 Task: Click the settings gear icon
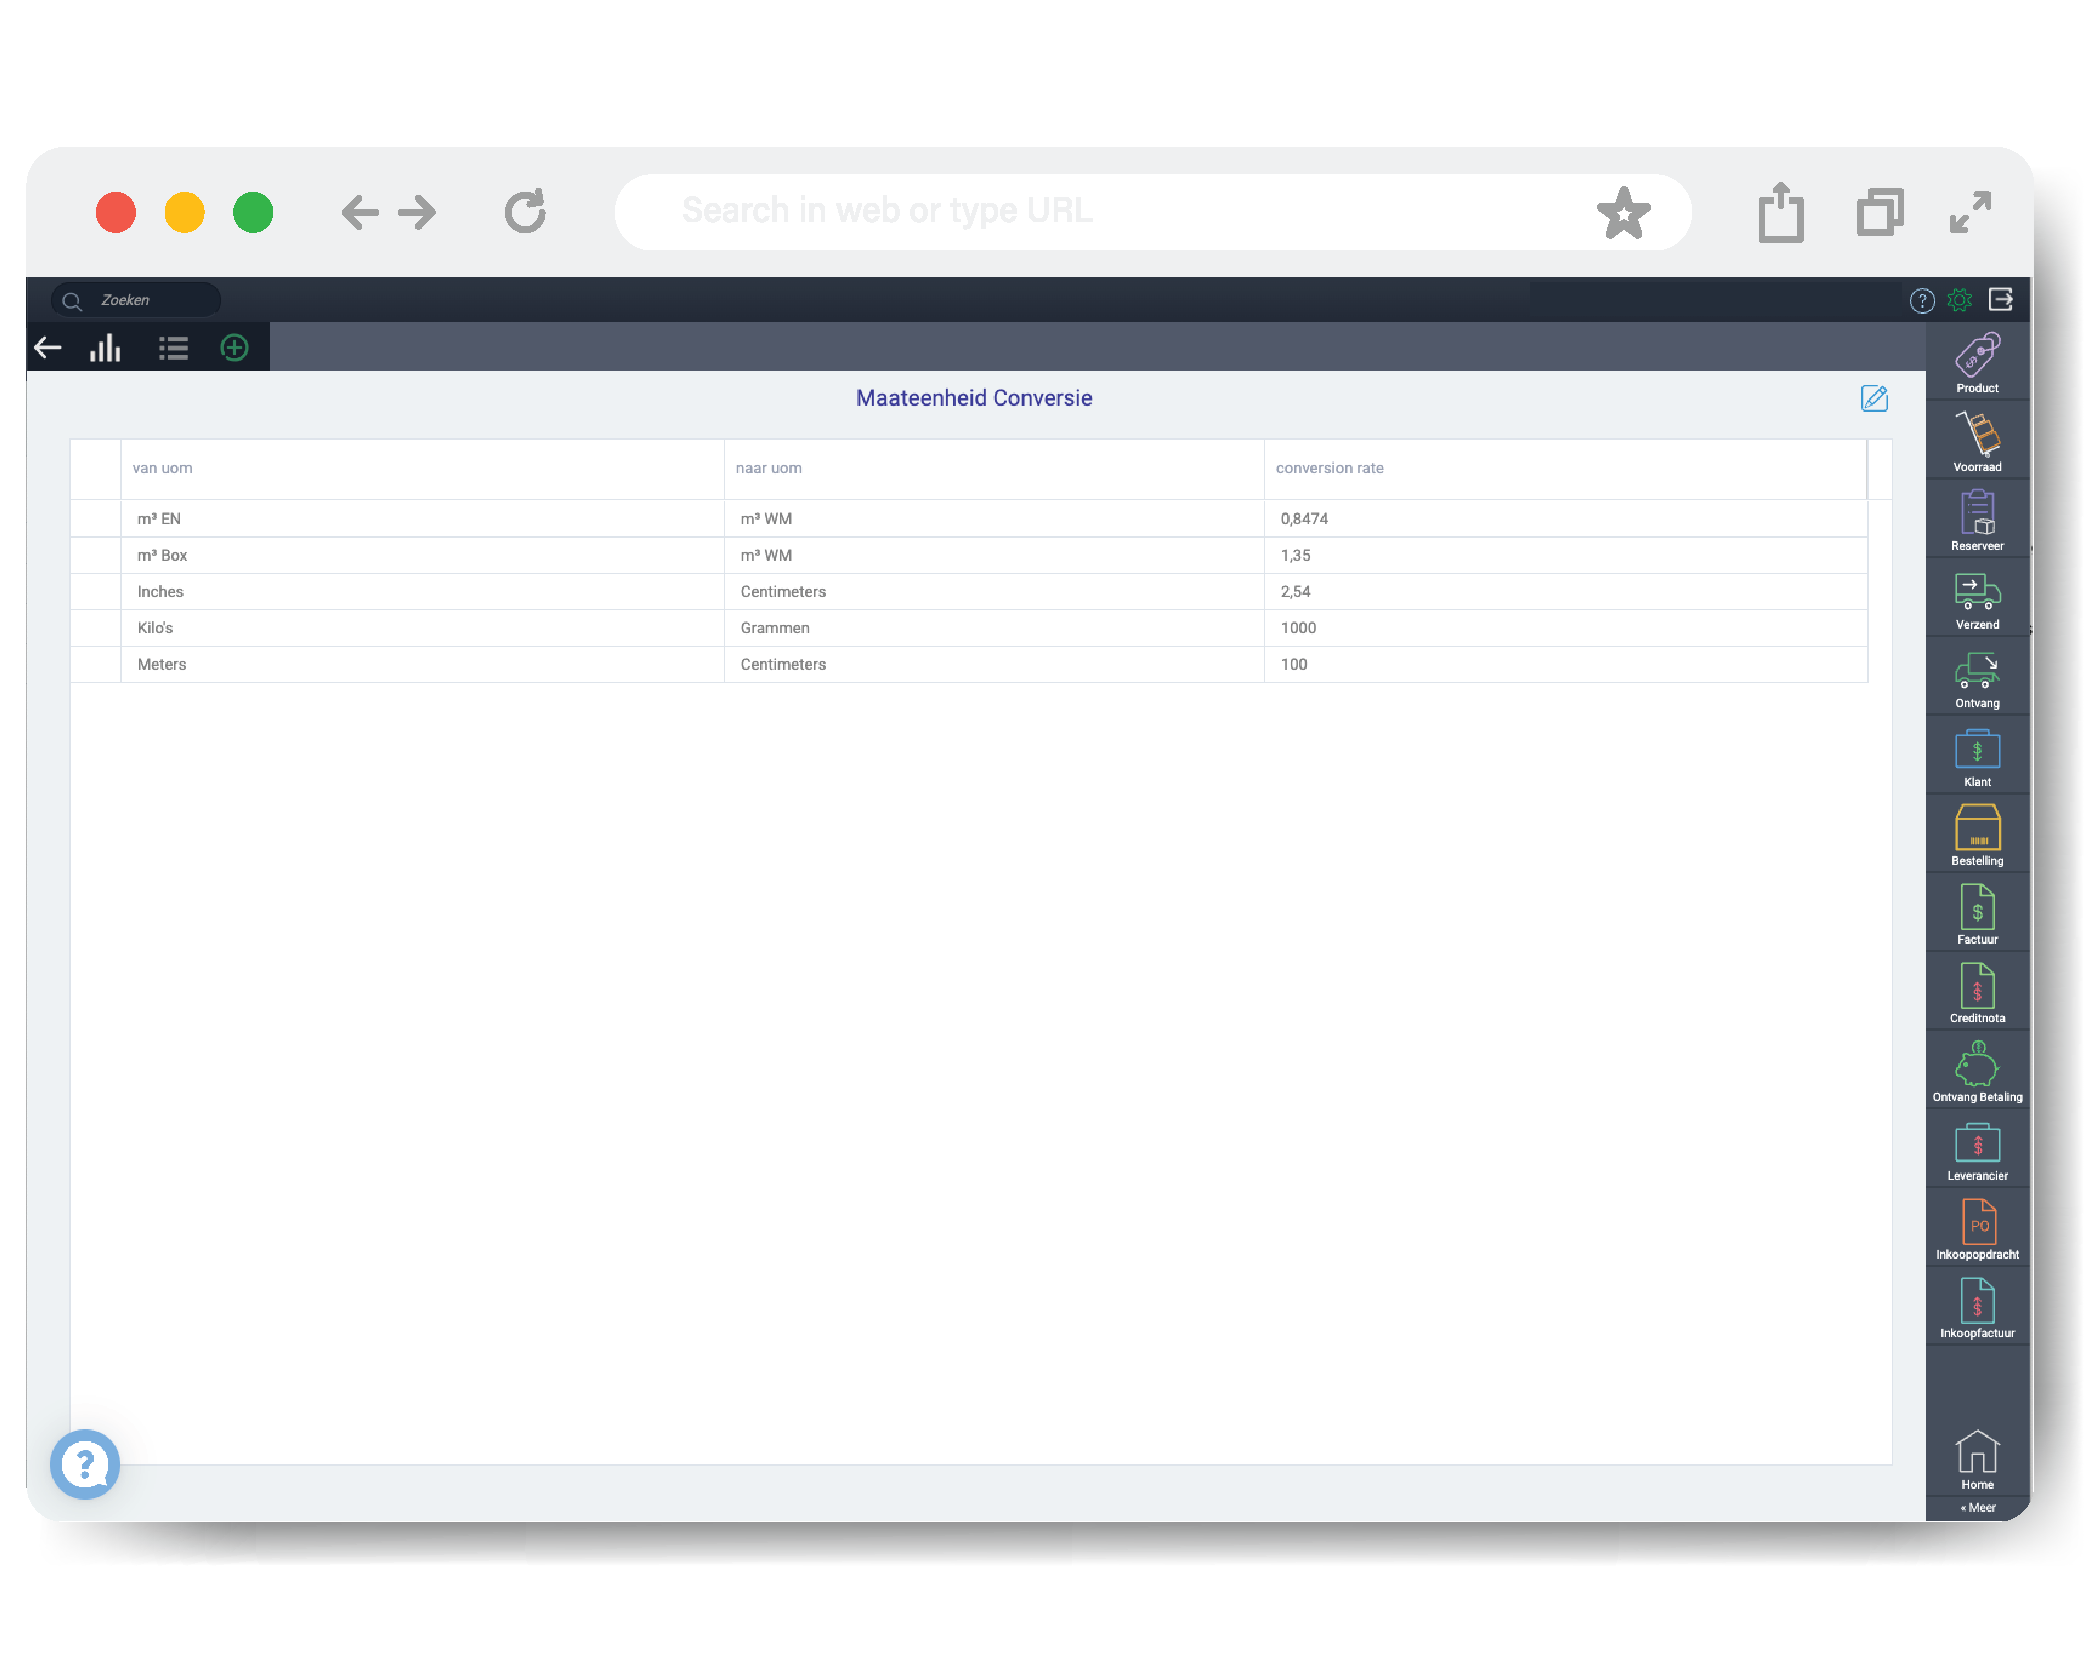tap(1962, 301)
